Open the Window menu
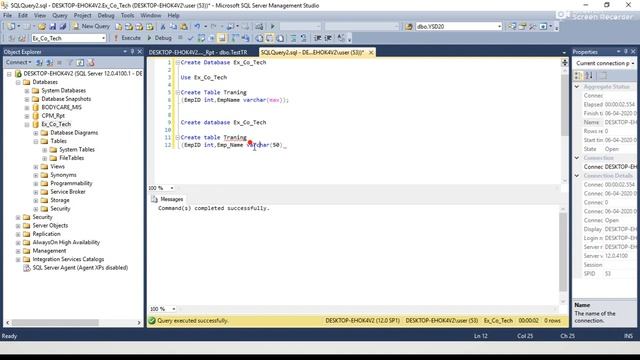This screenshot has height=360, width=640. [151, 15]
